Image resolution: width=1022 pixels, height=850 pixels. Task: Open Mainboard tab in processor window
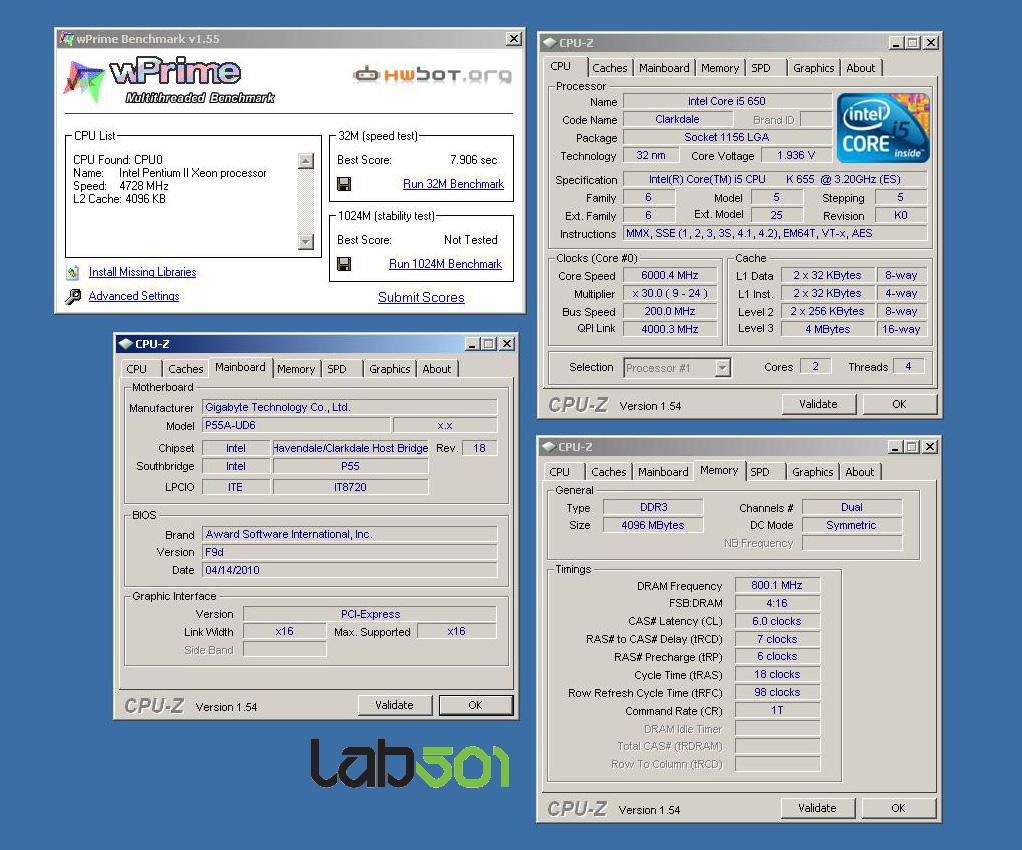tap(664, 68)
